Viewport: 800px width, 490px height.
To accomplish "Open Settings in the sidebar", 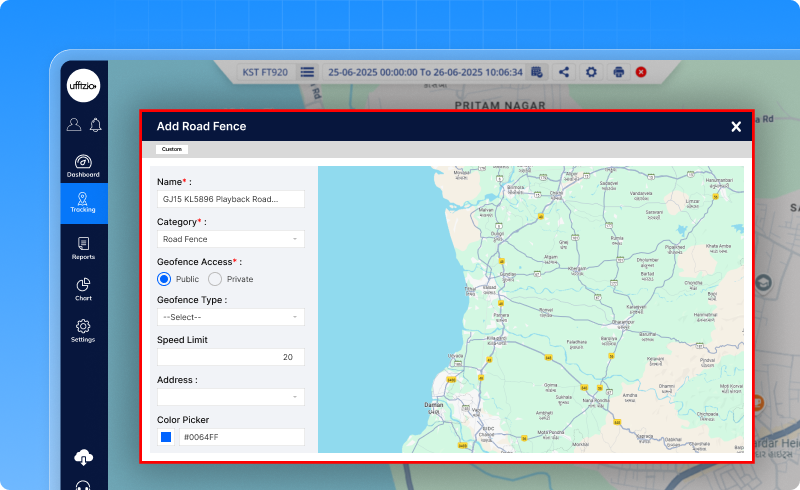I will pyautogui.click(x=83, y=330).
